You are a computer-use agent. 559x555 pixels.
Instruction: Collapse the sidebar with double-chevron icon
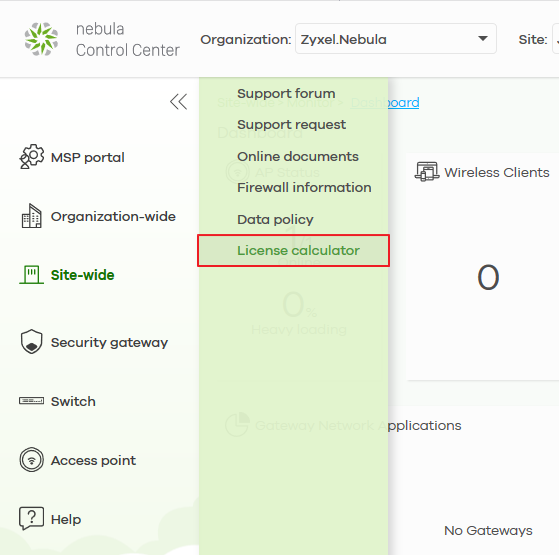(178, 102)
